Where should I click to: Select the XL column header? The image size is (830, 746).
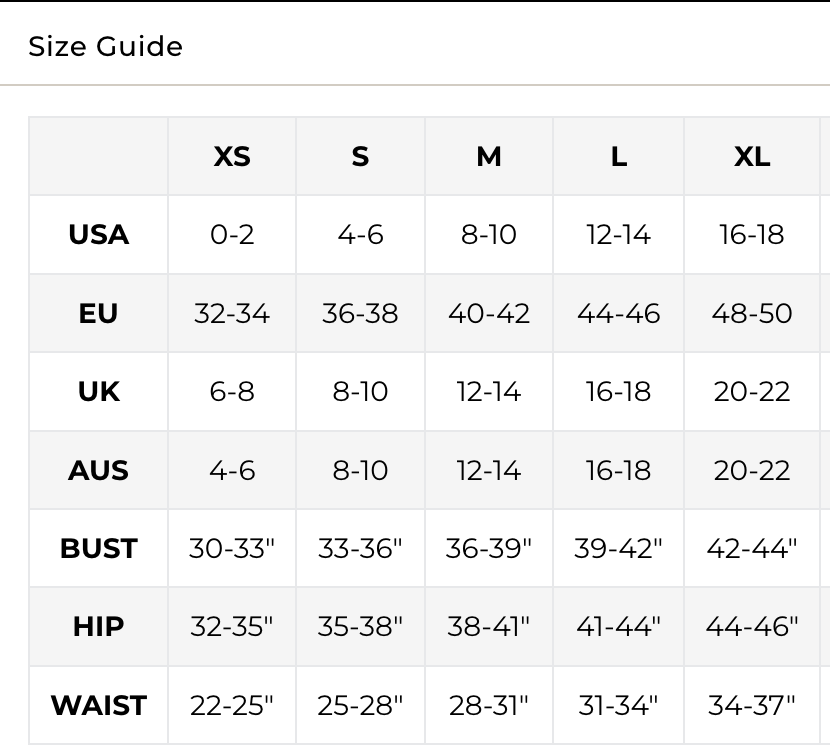click(x=752, y=157)
